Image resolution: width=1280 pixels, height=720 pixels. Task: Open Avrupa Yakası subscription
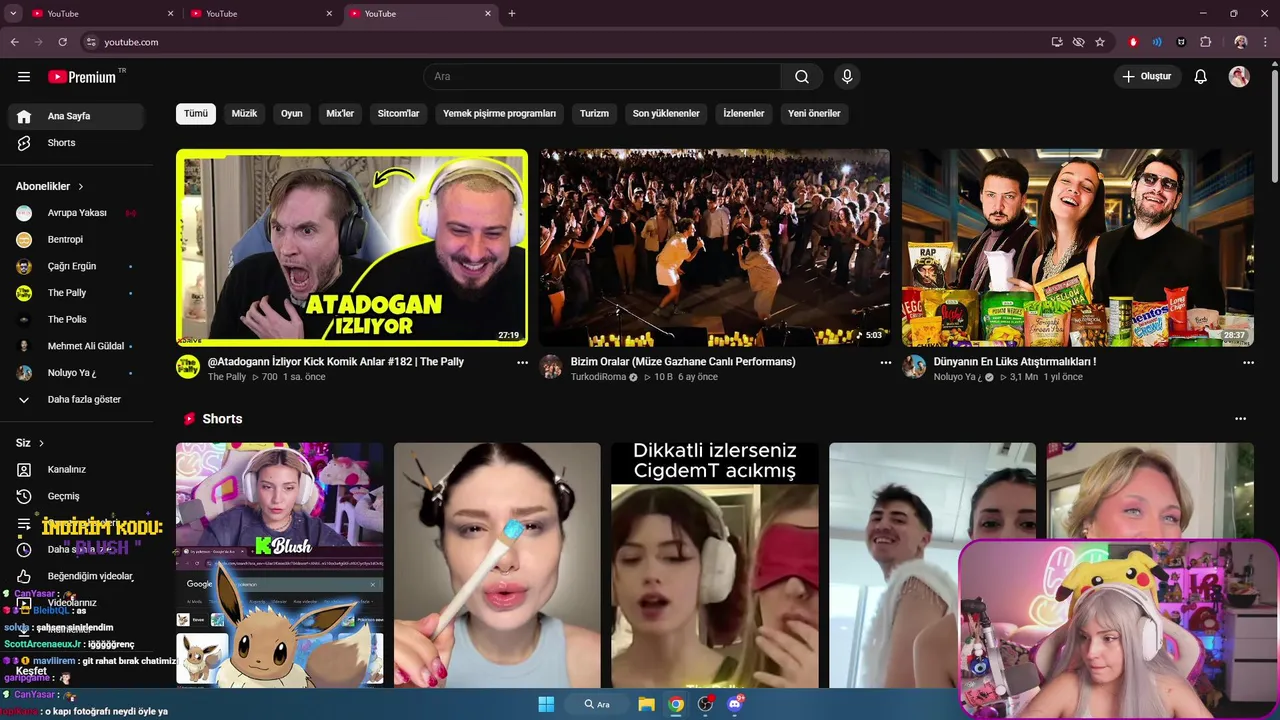coord(76,213)
